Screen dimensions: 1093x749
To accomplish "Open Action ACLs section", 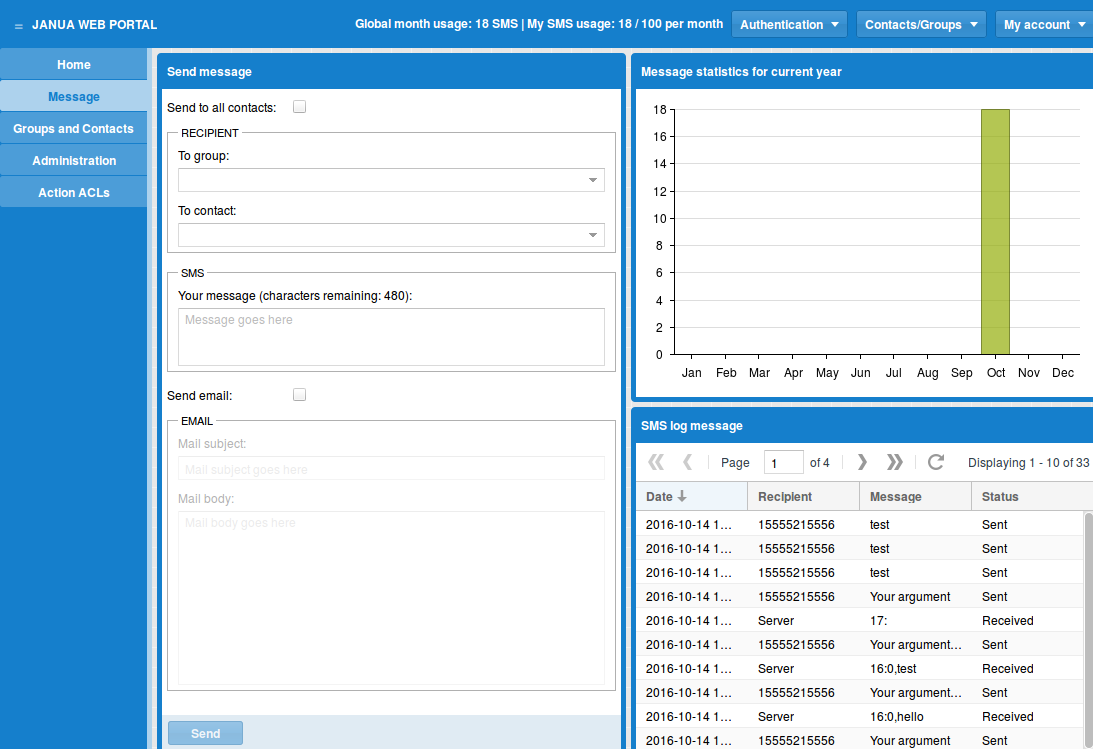I will pos(74,193).
